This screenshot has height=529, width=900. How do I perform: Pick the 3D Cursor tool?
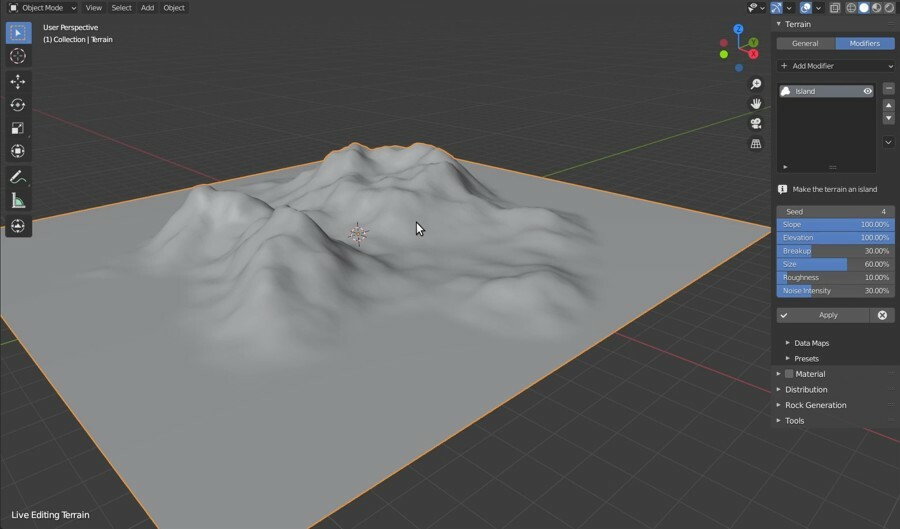(x=18, y=56)
